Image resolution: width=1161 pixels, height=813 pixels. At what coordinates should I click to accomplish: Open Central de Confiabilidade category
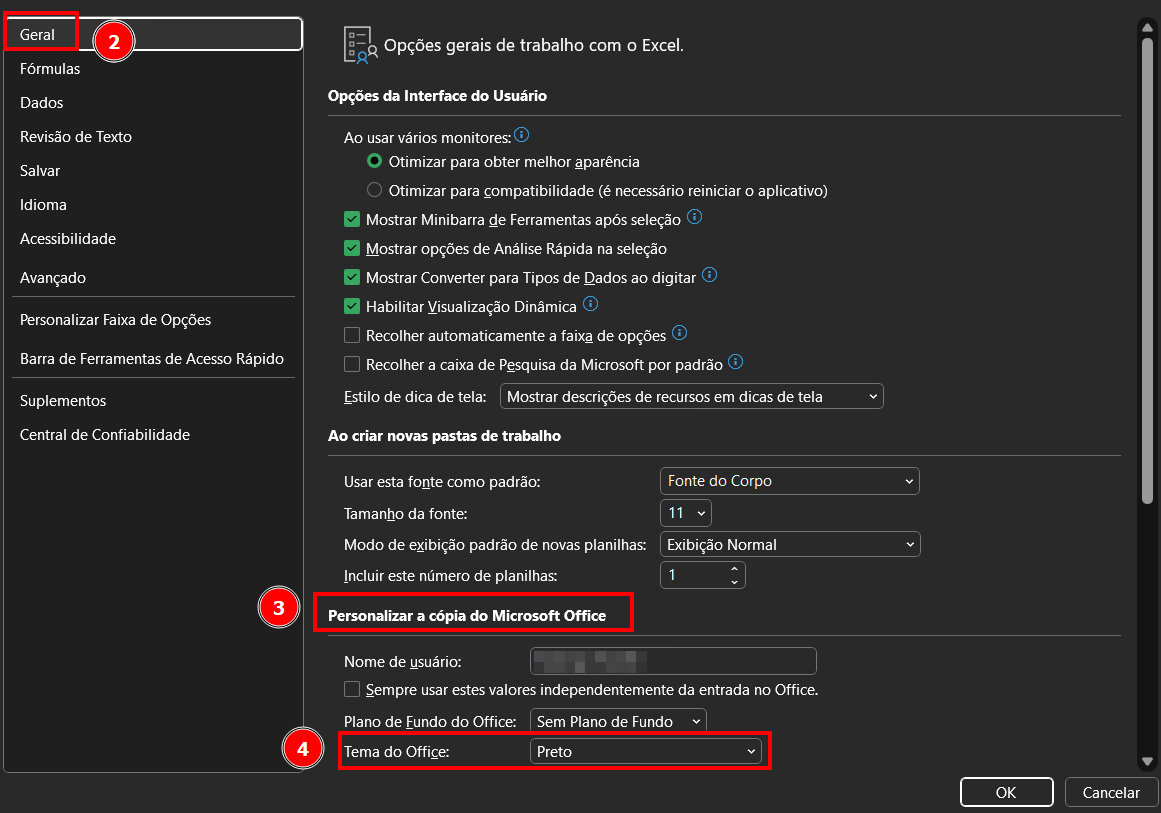(153, 435)
